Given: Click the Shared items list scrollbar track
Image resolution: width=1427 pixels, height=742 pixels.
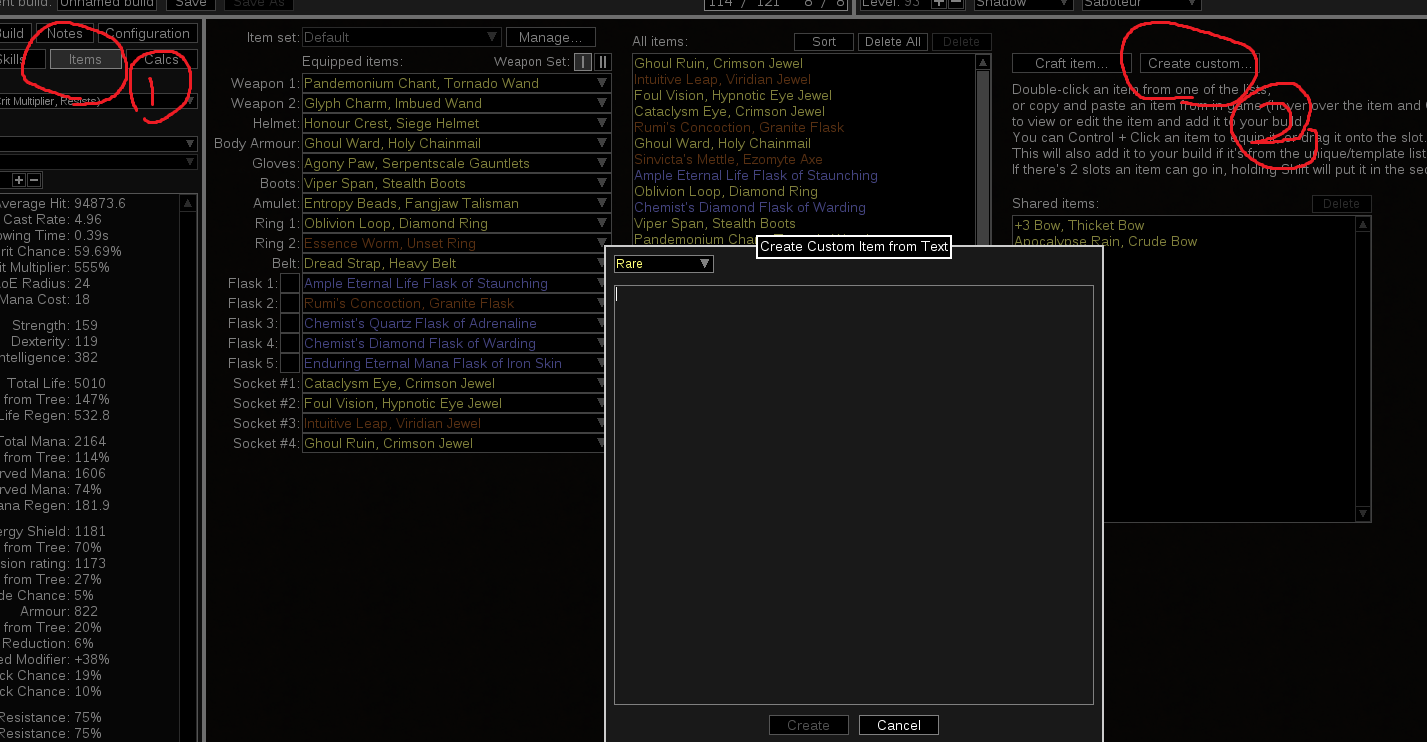Looking at the screenshot, I should click(x=1363, y=370).
